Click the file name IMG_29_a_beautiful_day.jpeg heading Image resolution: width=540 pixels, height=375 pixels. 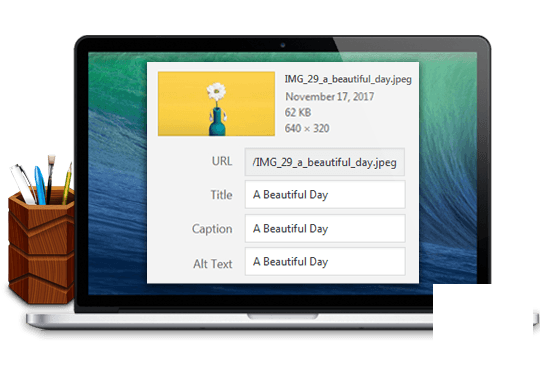click(348, 79)
